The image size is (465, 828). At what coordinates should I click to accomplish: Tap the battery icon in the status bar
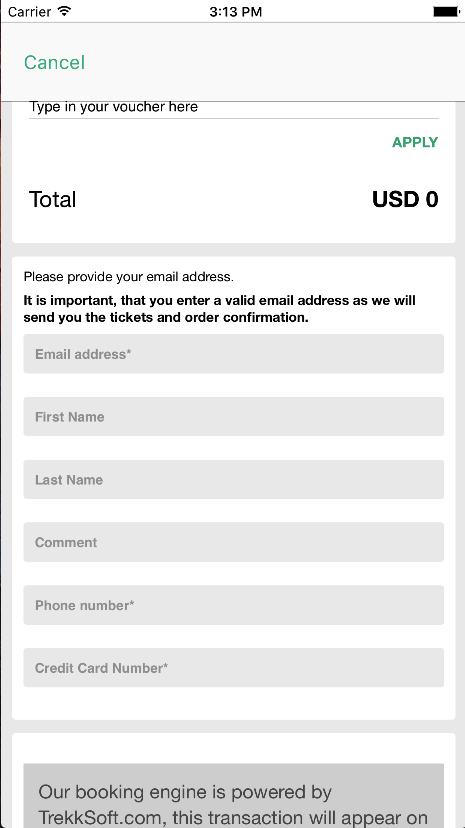(x=446, y=11)
